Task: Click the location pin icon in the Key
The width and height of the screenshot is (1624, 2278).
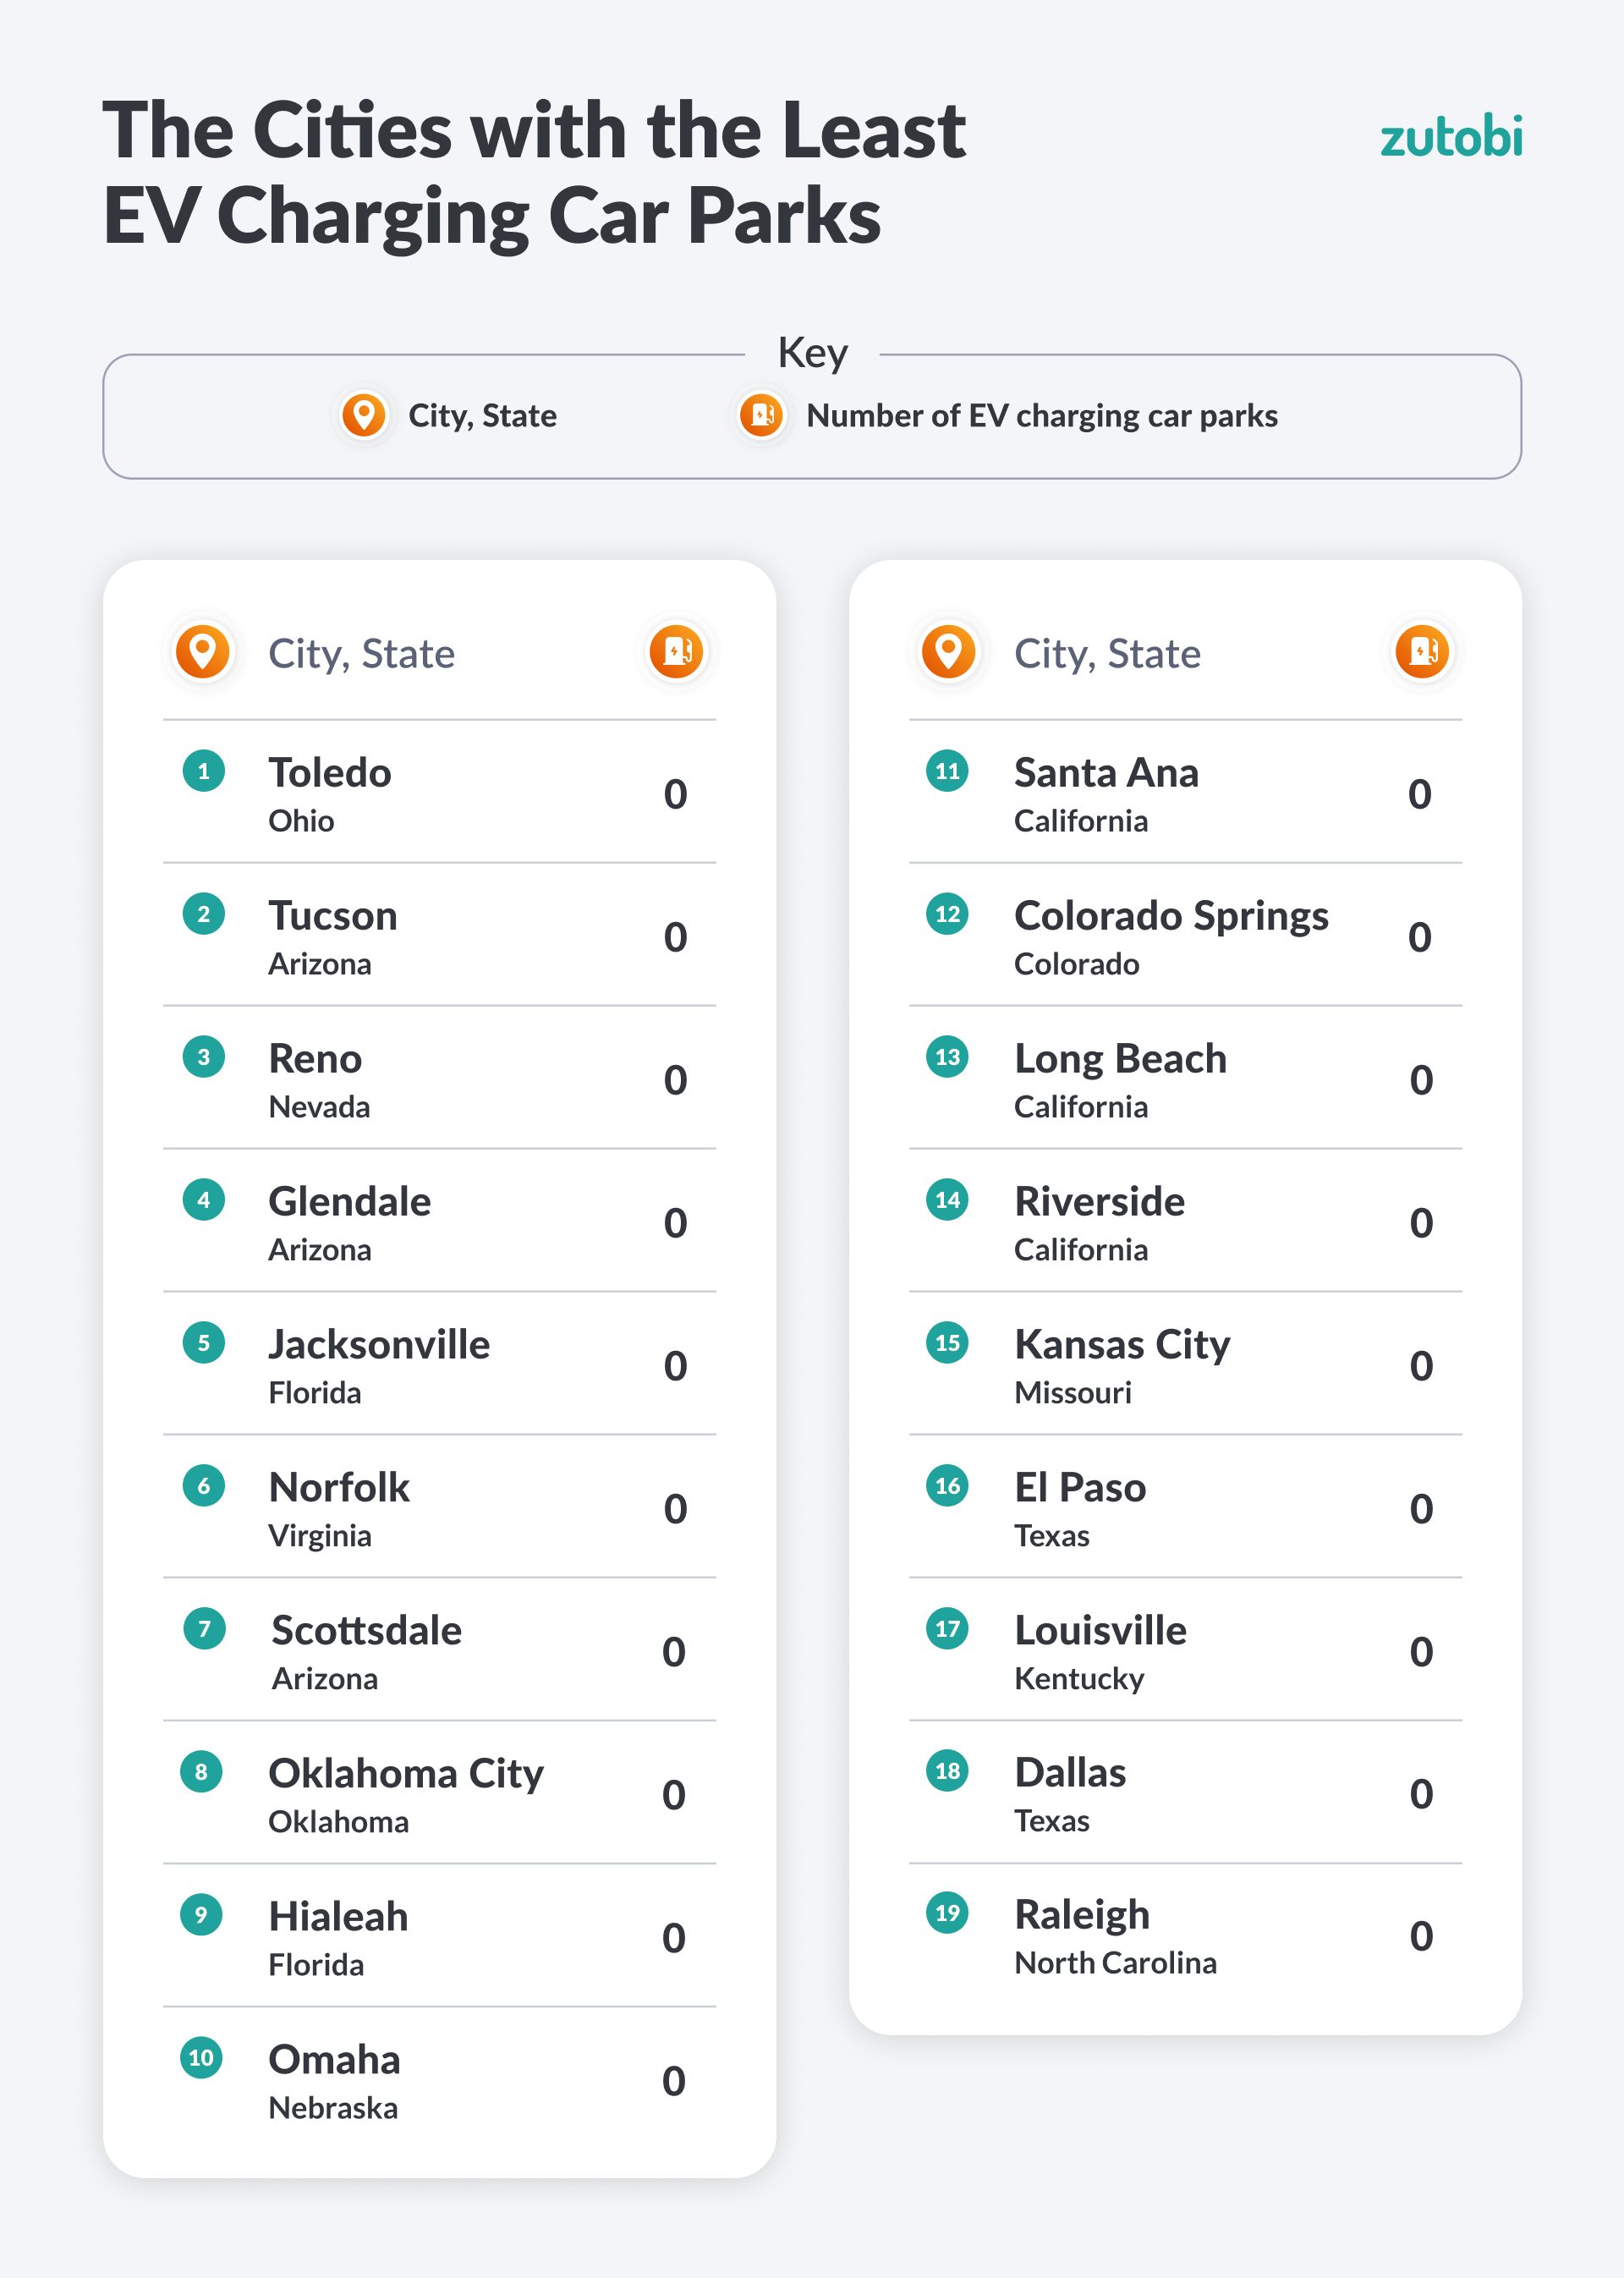Action: [x=363, y=414]
